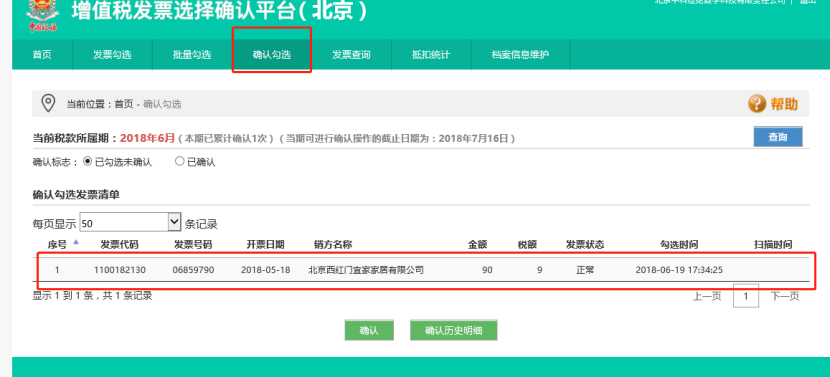
Task: Click 发票状态 column header
Action: [x=585, y=245]
